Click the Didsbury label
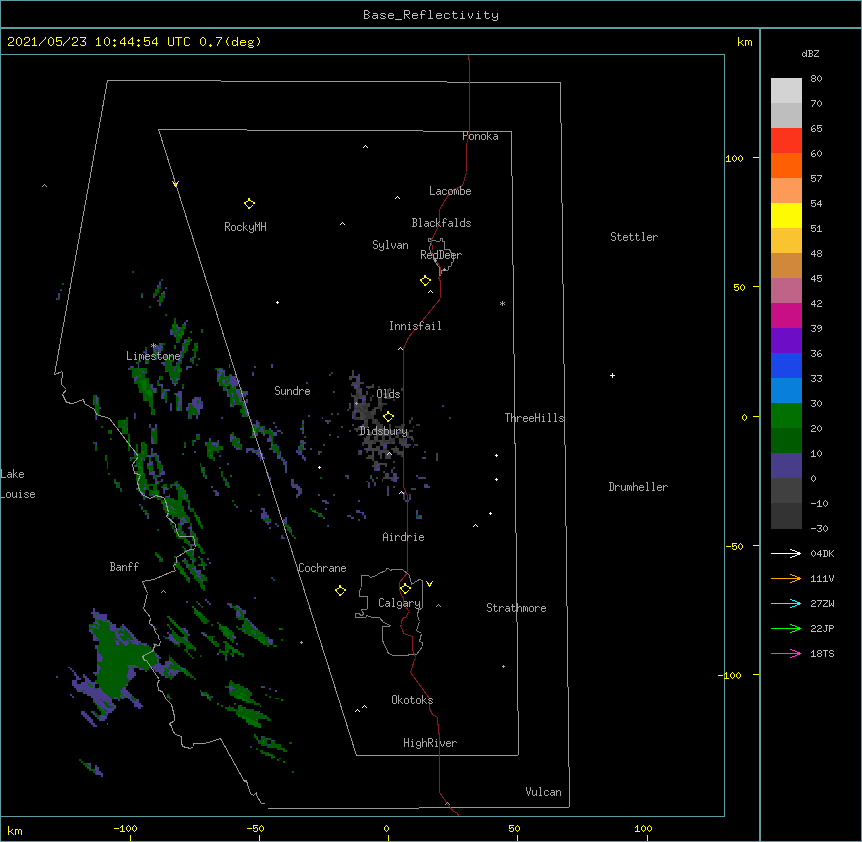Image resolution: width=862 pixels, height=842 pixels. [x=384, y=431]
